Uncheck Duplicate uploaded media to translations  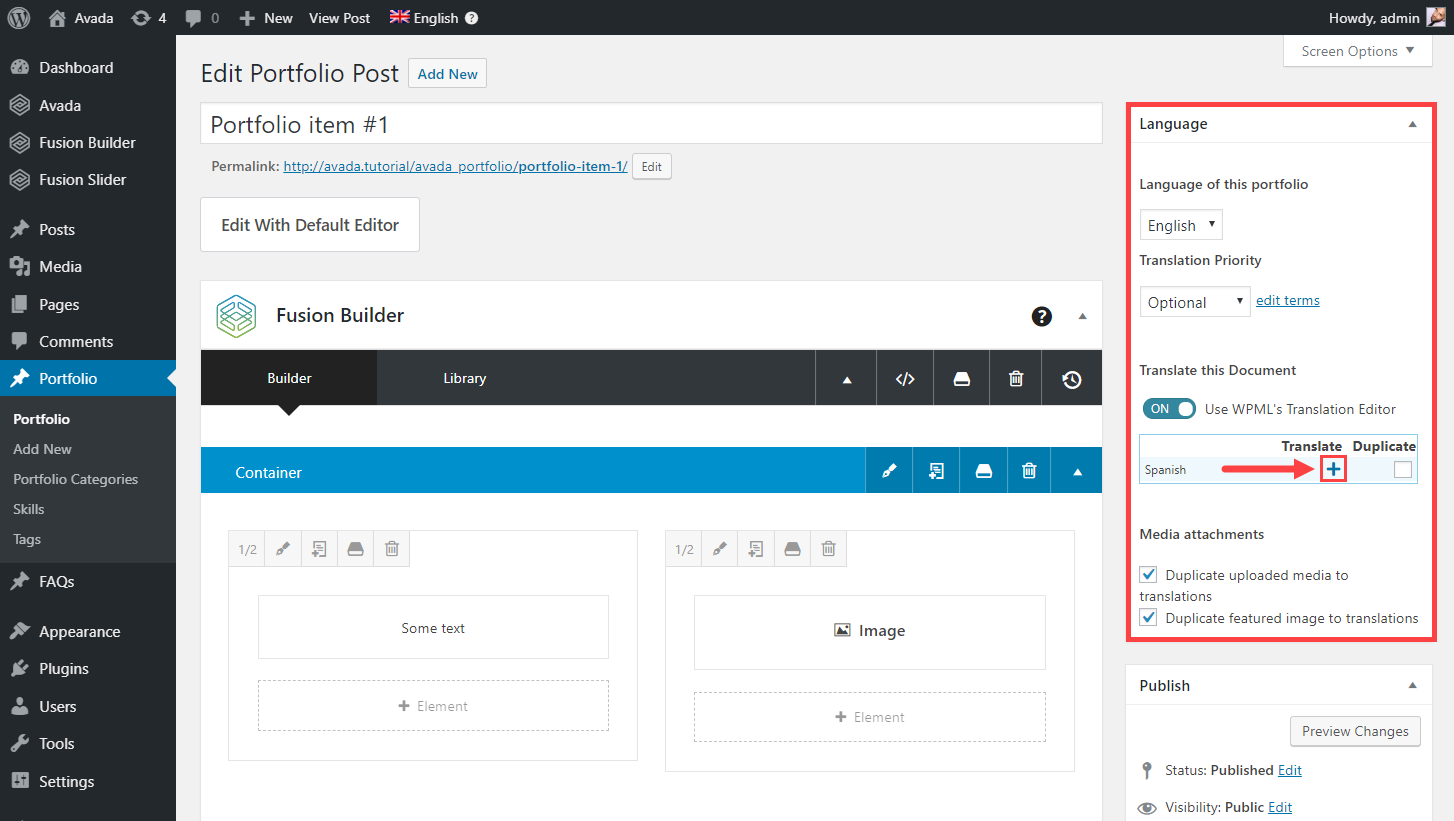1148,575
